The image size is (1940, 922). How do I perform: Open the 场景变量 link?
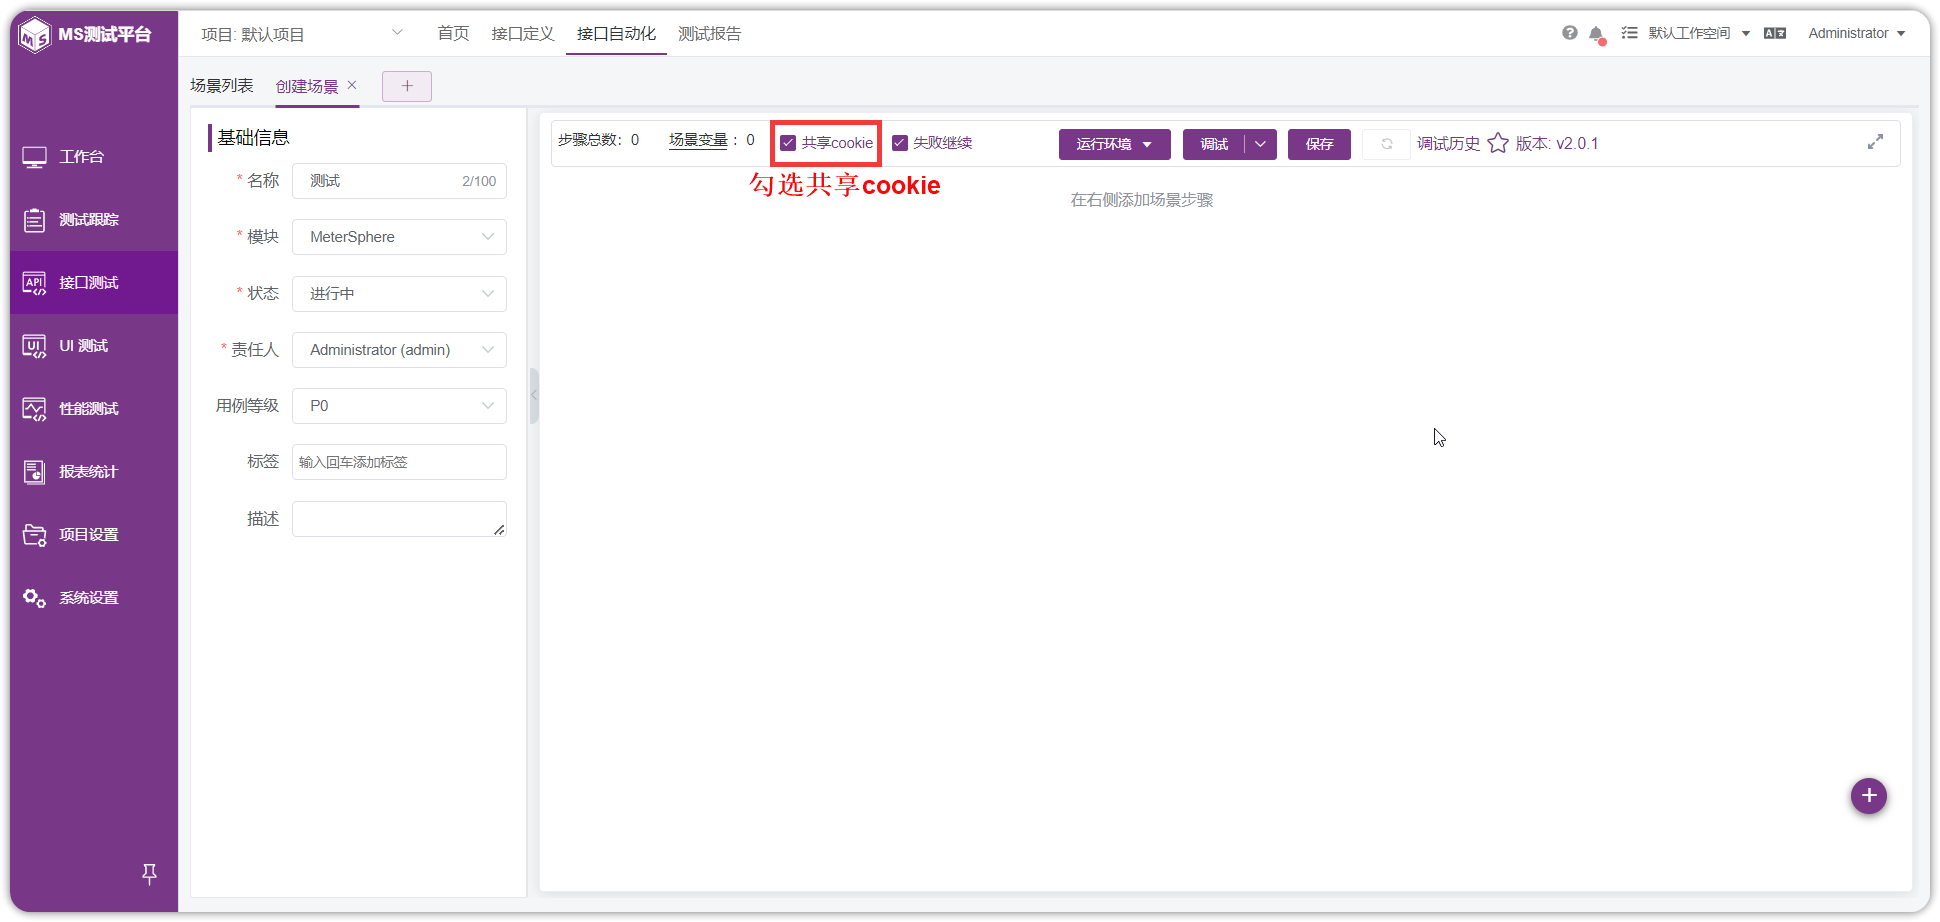698,140
